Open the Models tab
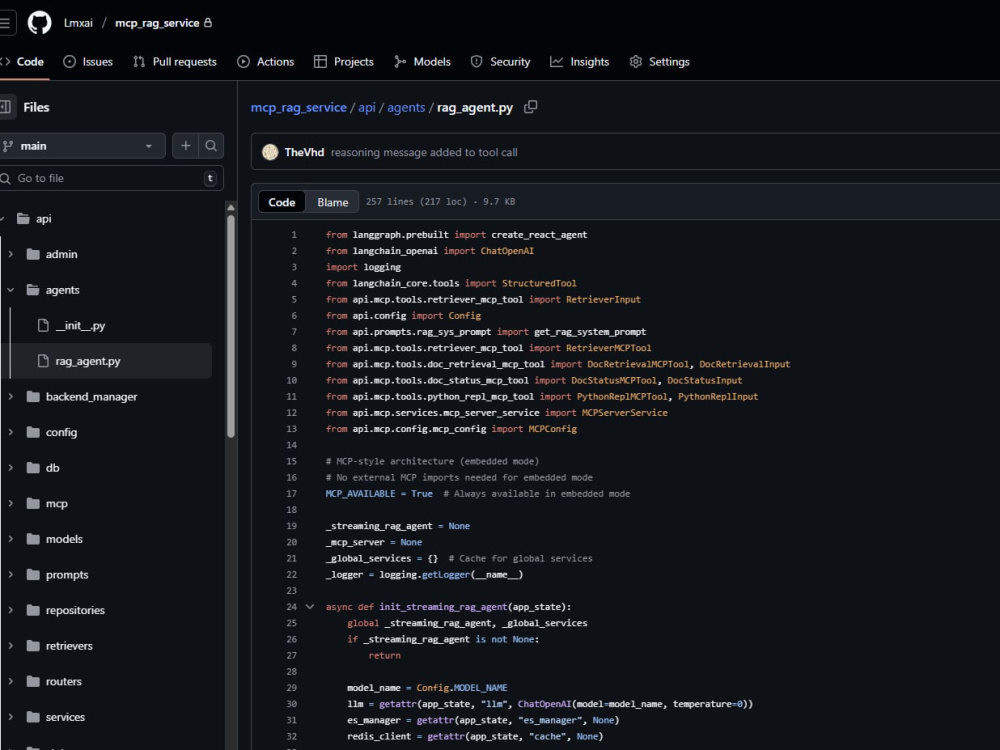This screenshot has width=1000, height=750. click(422, 62)
